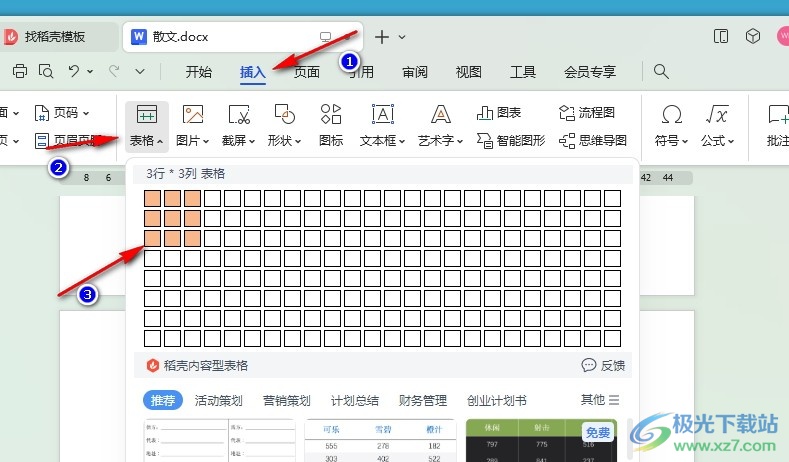Insert a Chart (图表)
This screenshot has height=462, width=789.
click(x=500, y=112)
